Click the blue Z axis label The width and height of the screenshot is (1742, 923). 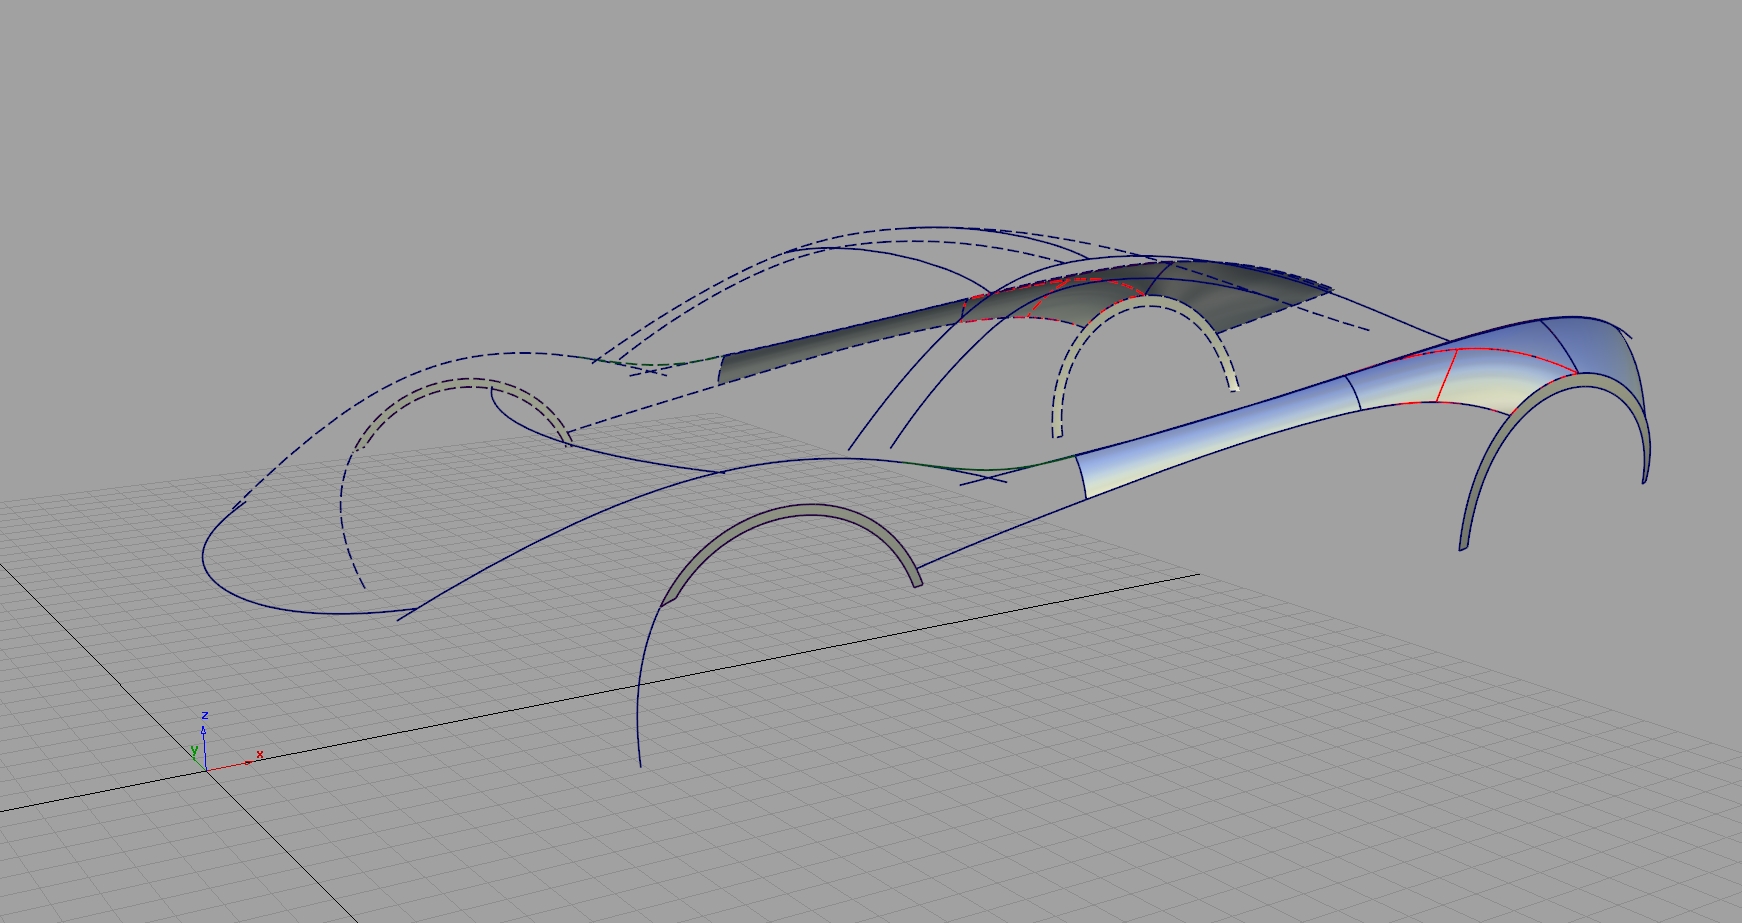(x=206, y=716)
